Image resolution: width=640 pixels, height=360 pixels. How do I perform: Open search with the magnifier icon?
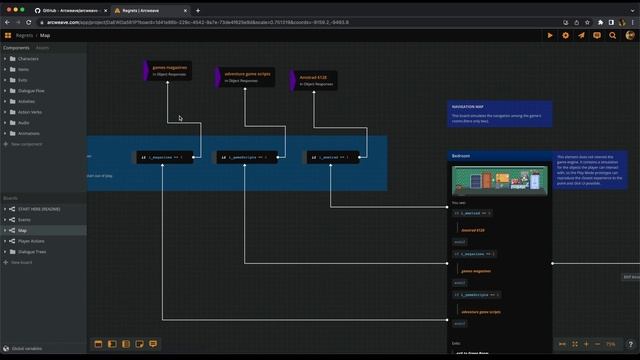pos(613,36)
